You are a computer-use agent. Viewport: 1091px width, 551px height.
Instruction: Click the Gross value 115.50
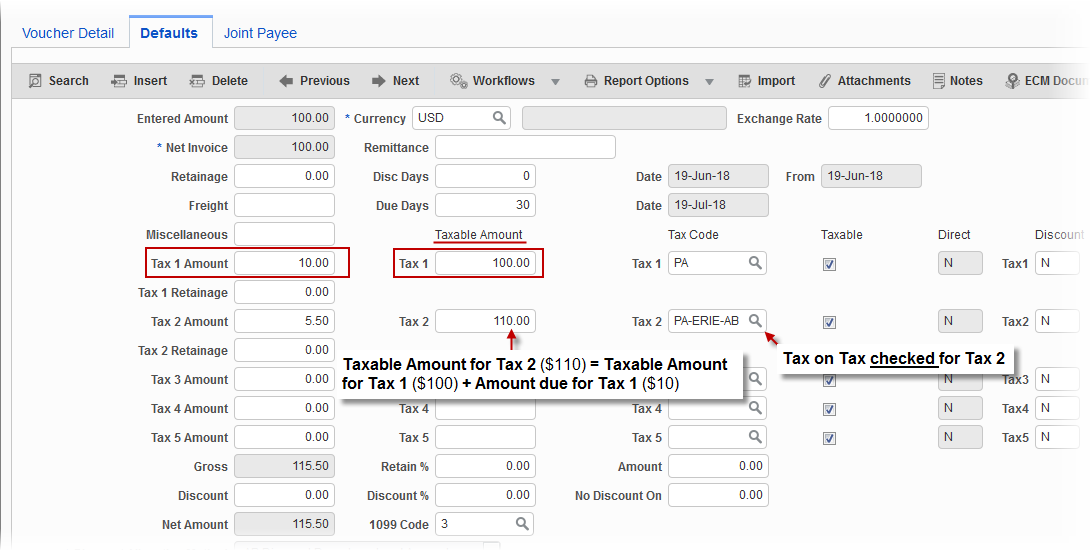pyautogui.click(x=285, y=466)
